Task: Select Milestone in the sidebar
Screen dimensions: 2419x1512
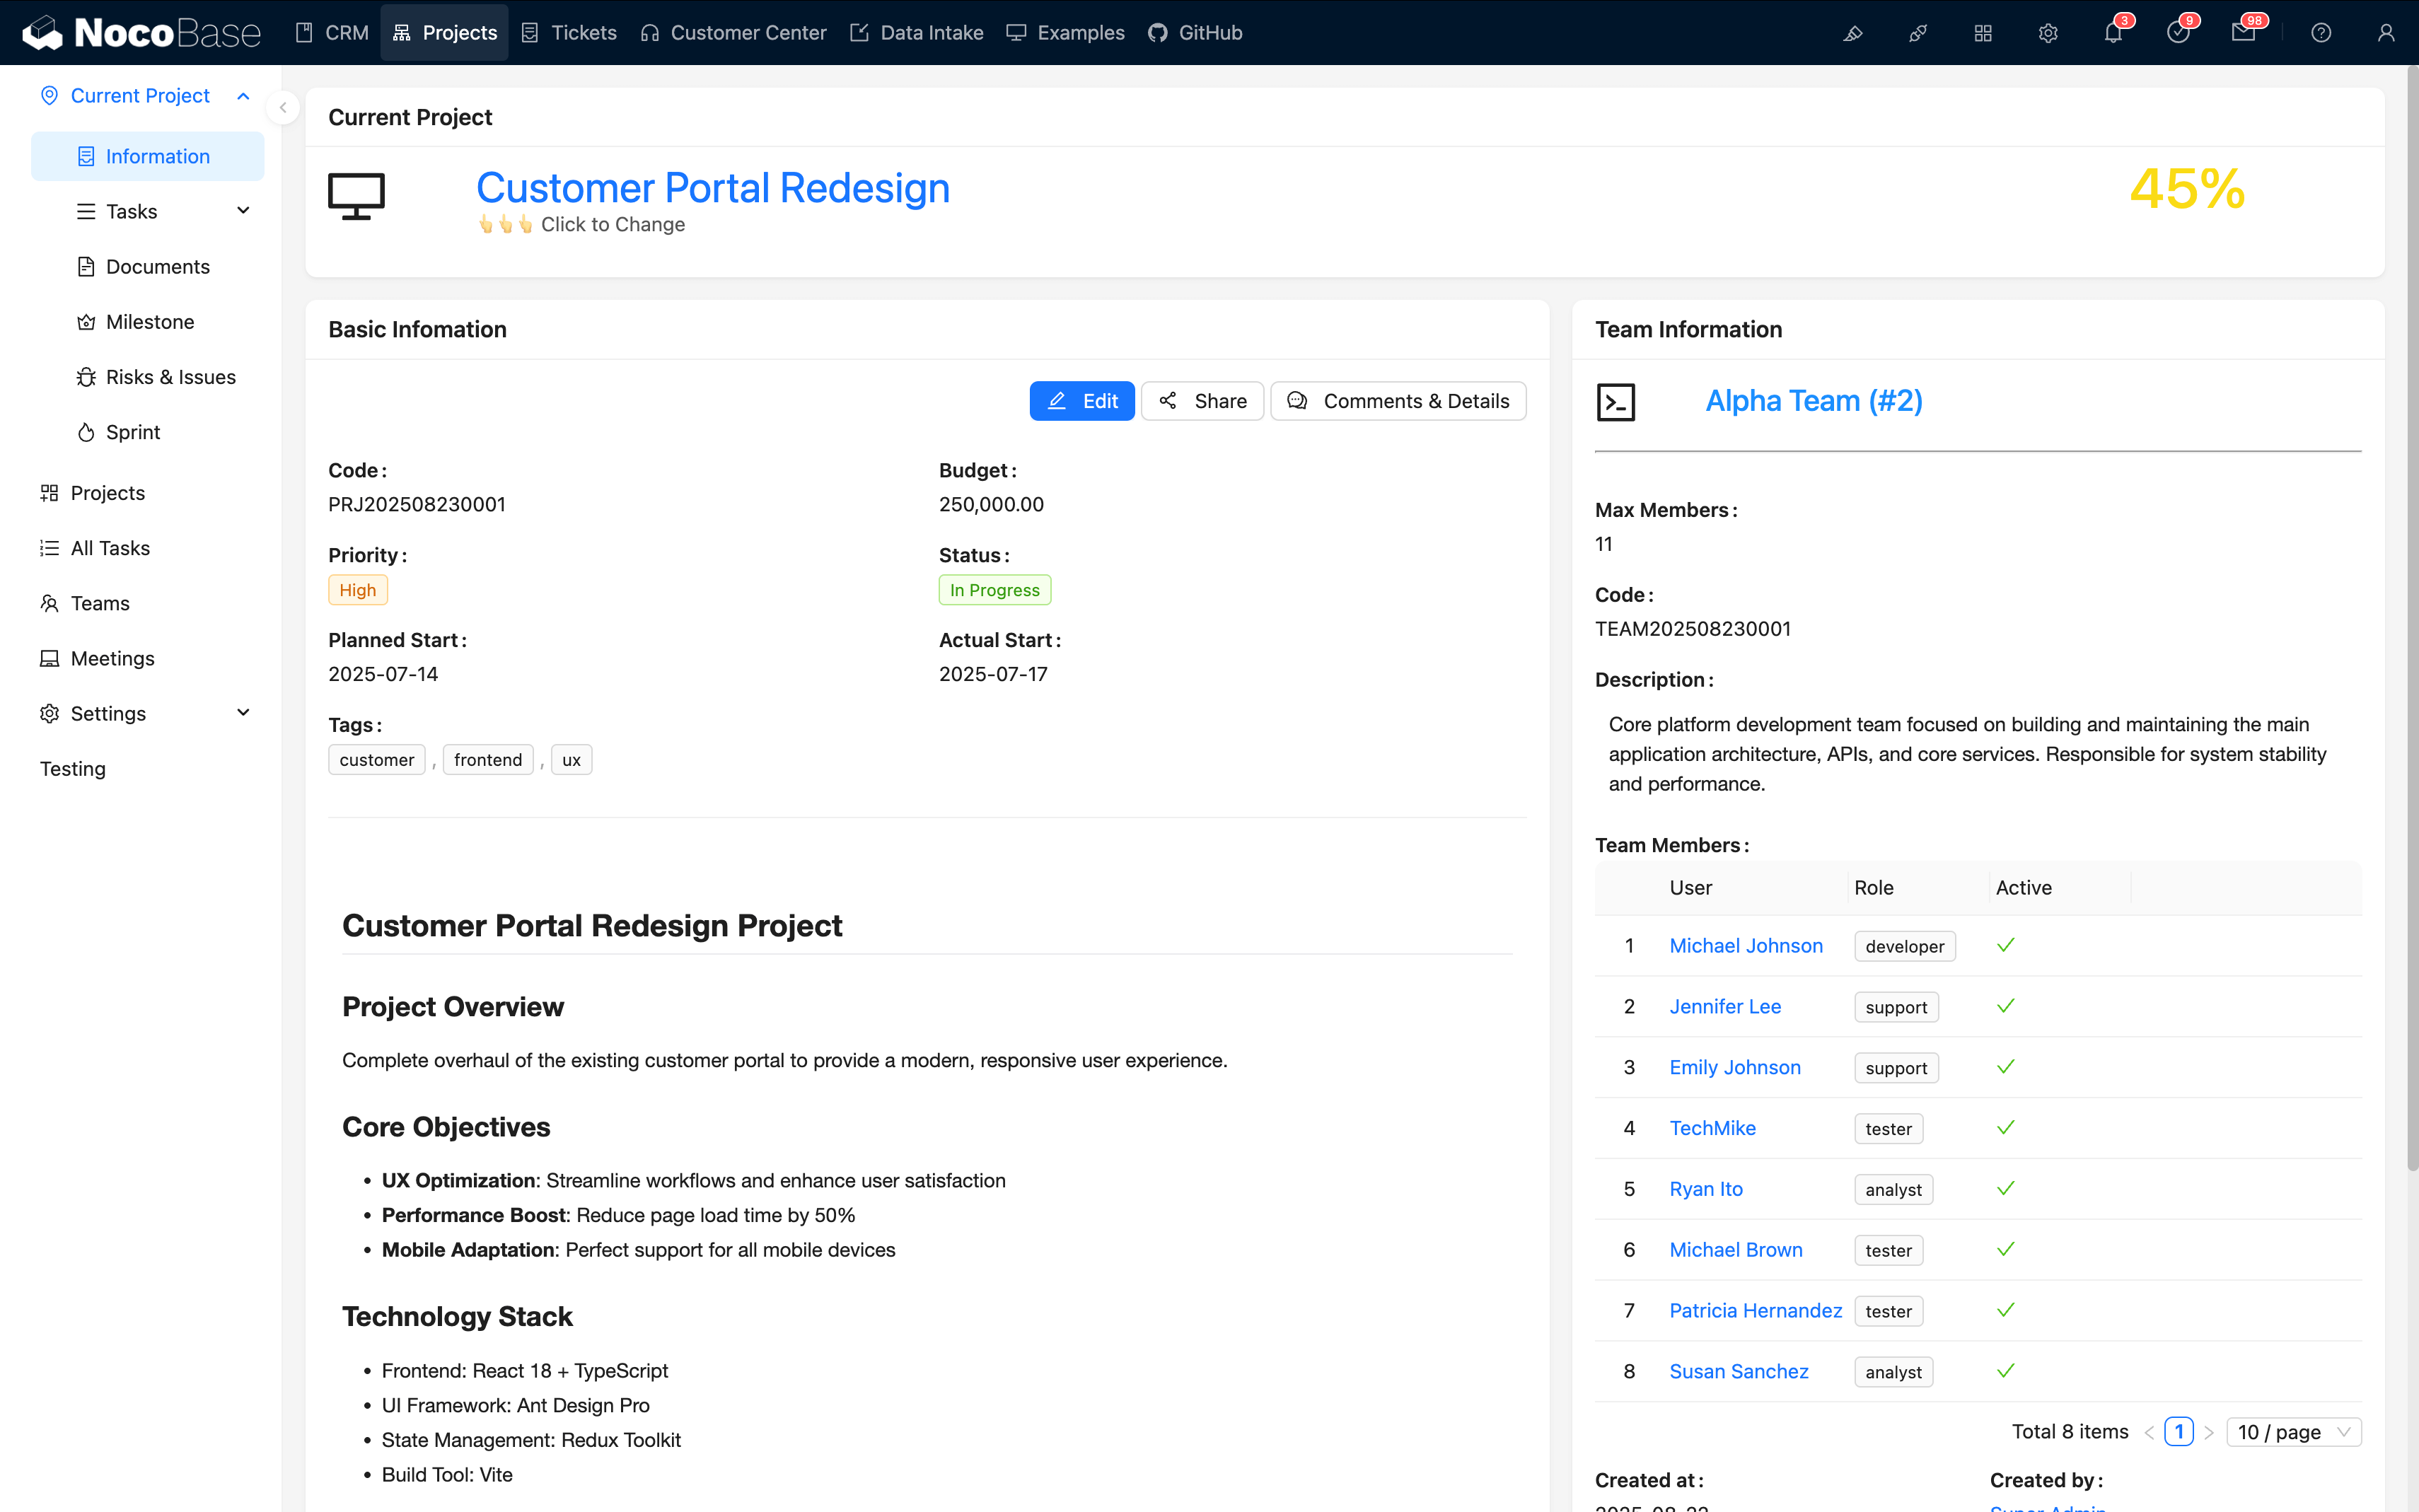Action: coord(150,321)
